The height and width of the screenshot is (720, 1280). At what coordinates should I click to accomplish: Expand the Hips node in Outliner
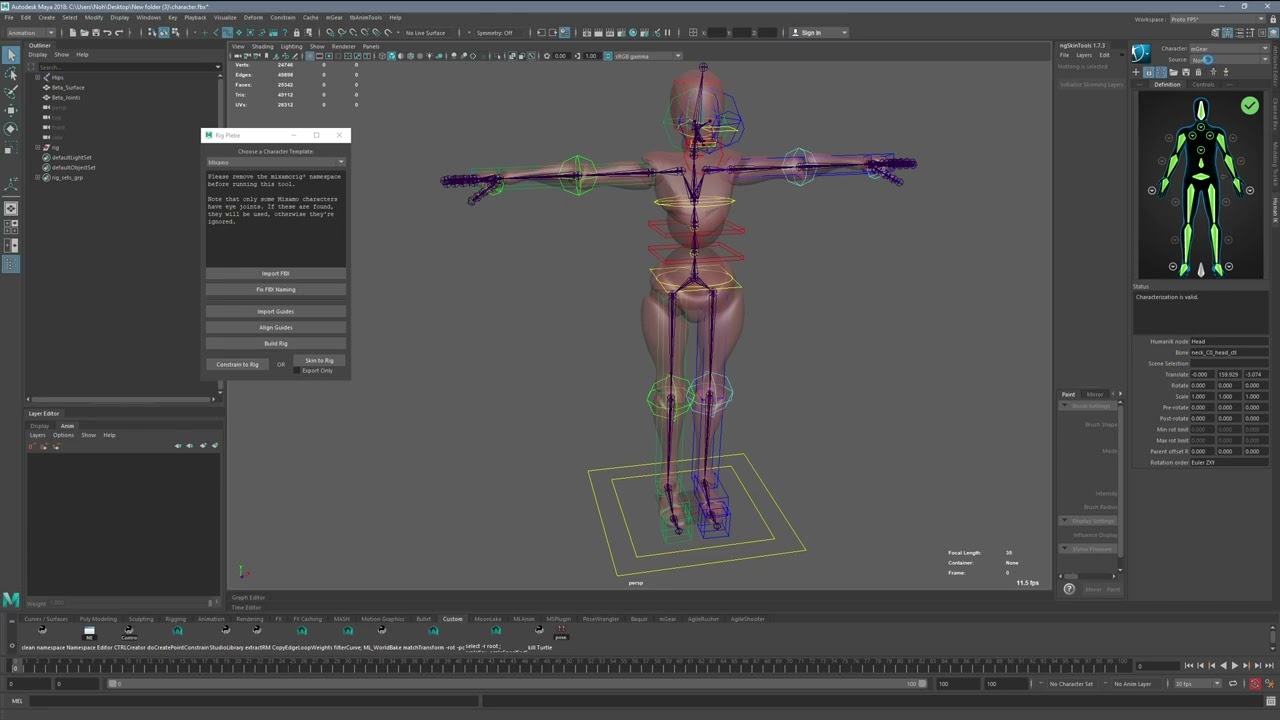[x=38, y=77]
